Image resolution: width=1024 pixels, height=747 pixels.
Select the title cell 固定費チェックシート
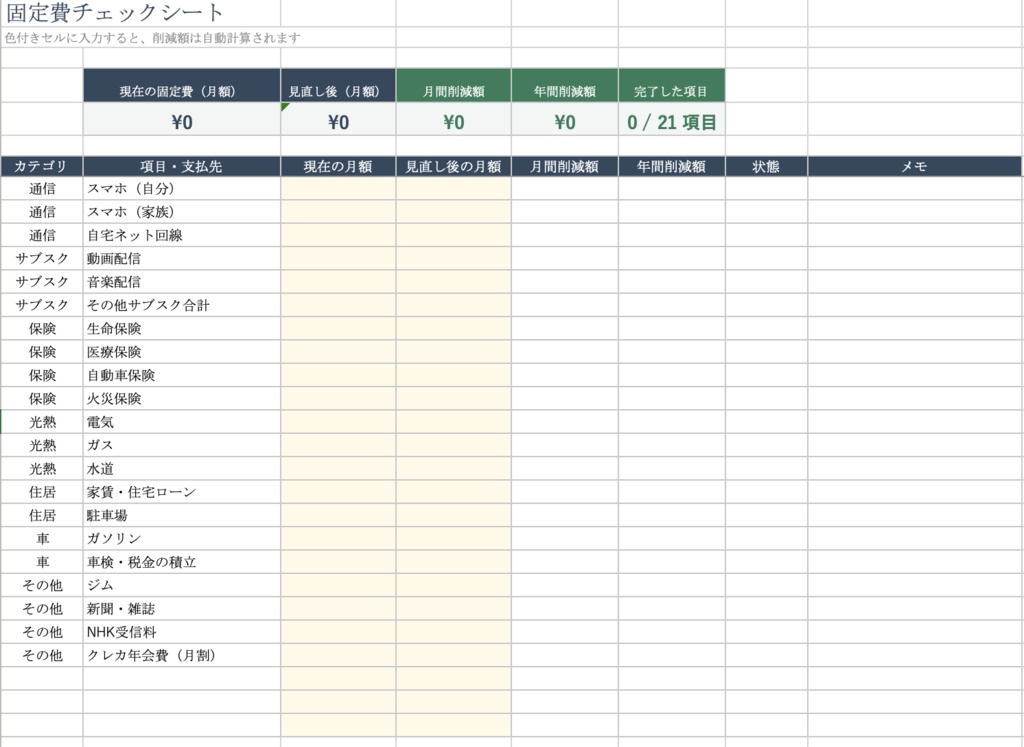pos(115,12)
